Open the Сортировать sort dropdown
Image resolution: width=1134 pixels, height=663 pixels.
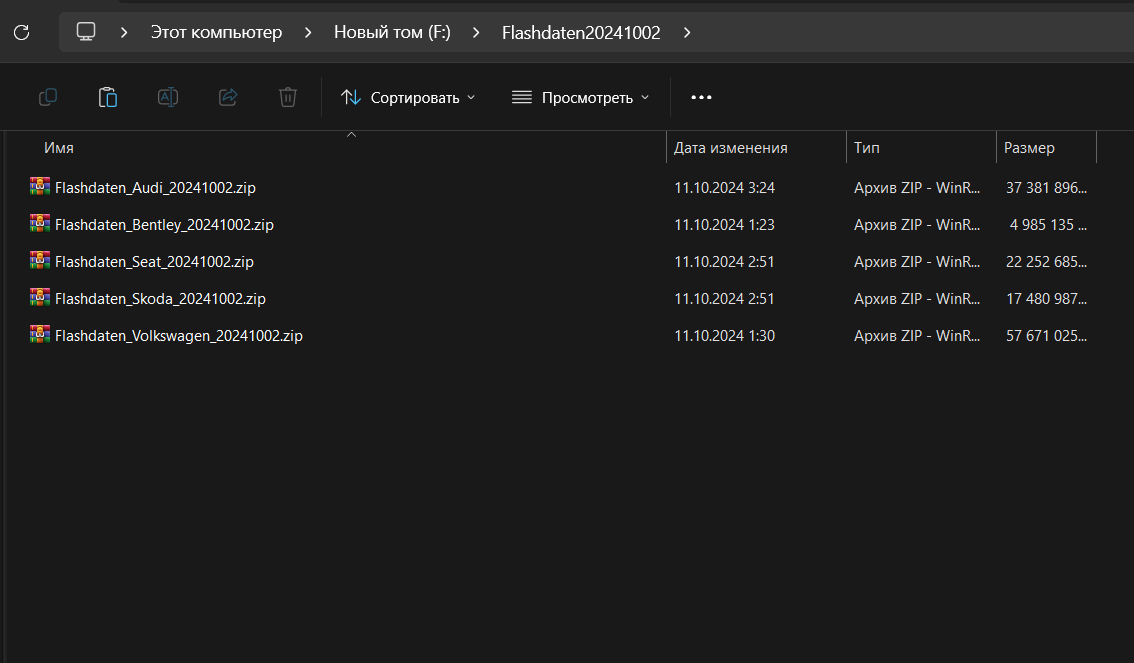408,97
